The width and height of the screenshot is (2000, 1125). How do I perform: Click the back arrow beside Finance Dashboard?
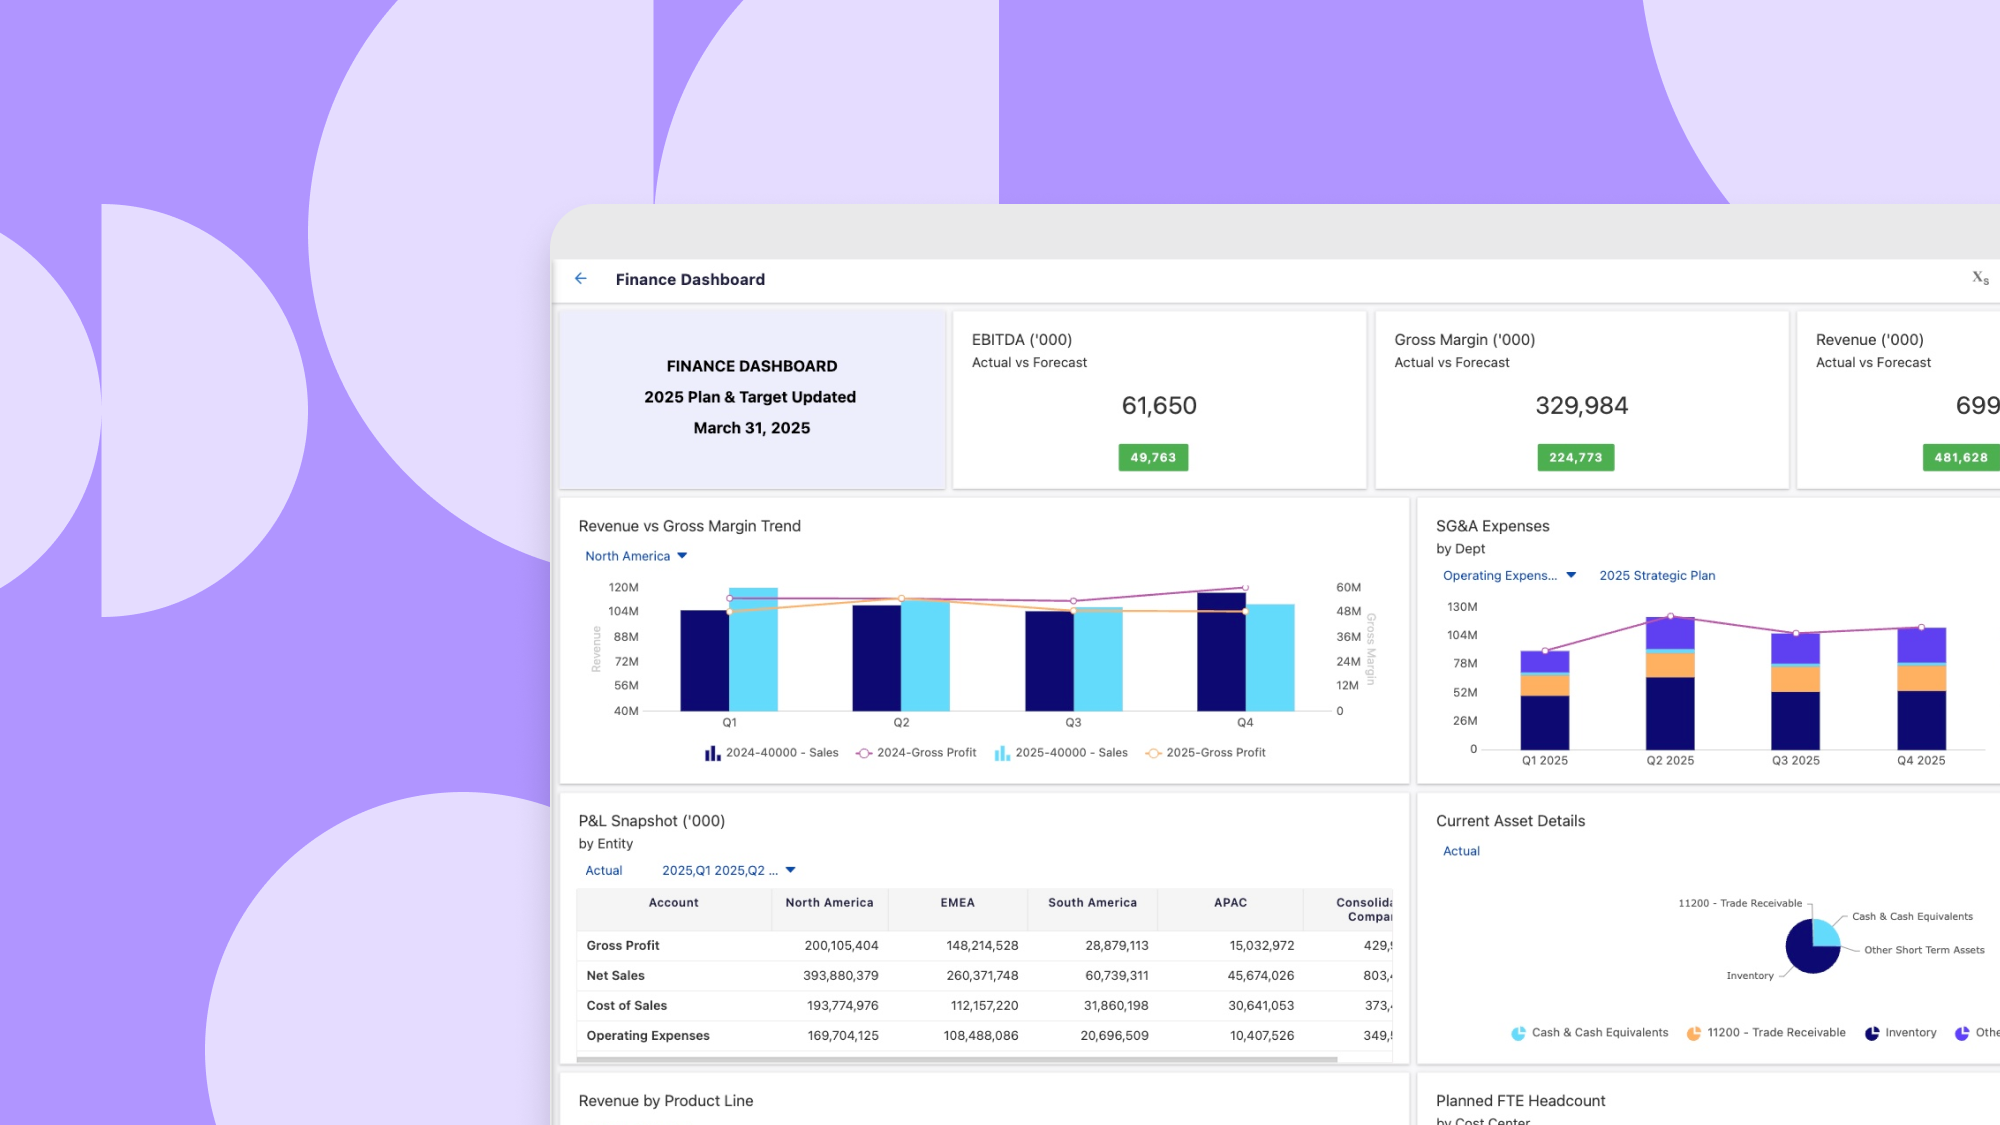[581, 279]
